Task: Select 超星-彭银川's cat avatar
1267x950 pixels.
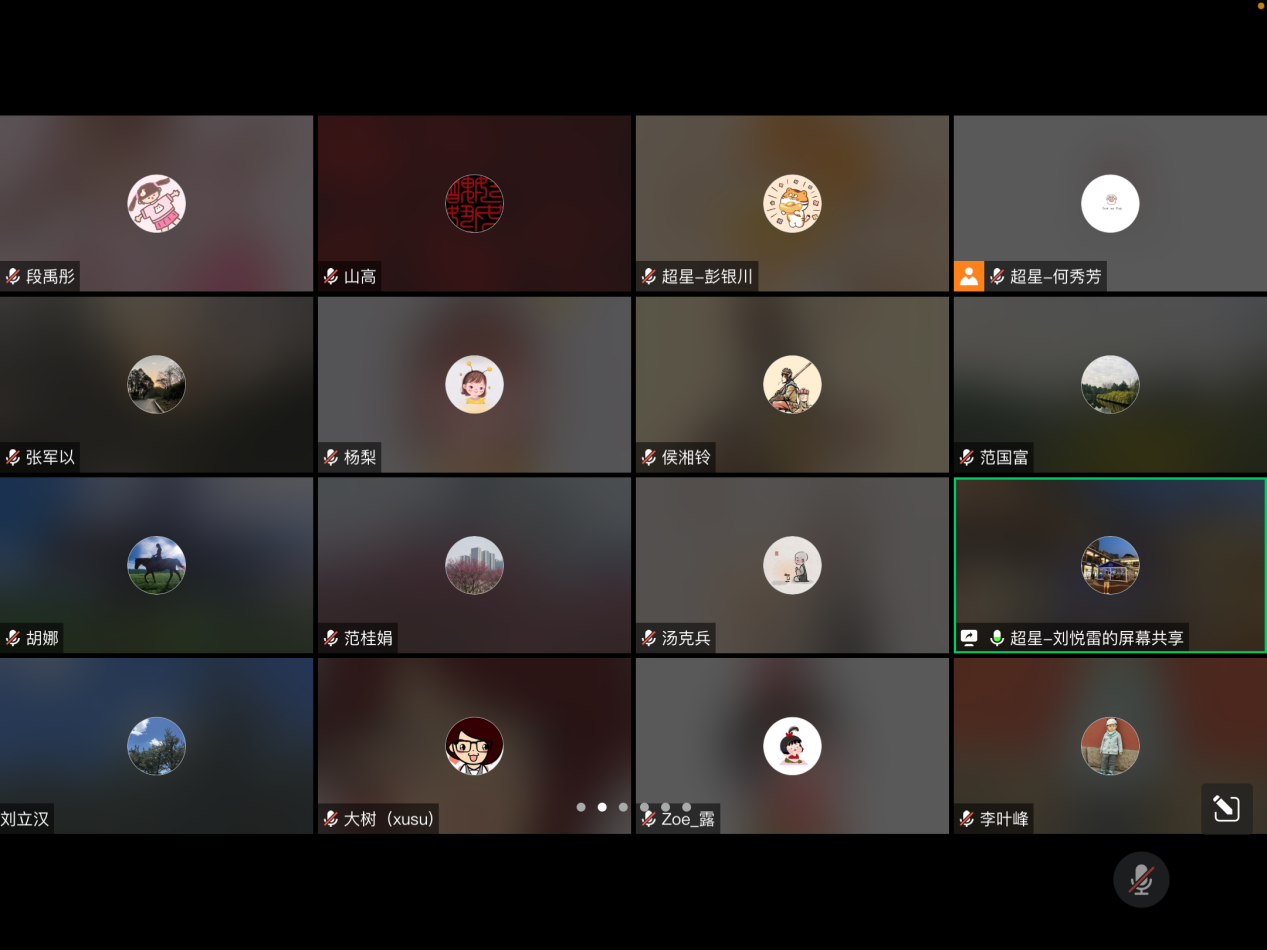Action: tap(792, 204)
